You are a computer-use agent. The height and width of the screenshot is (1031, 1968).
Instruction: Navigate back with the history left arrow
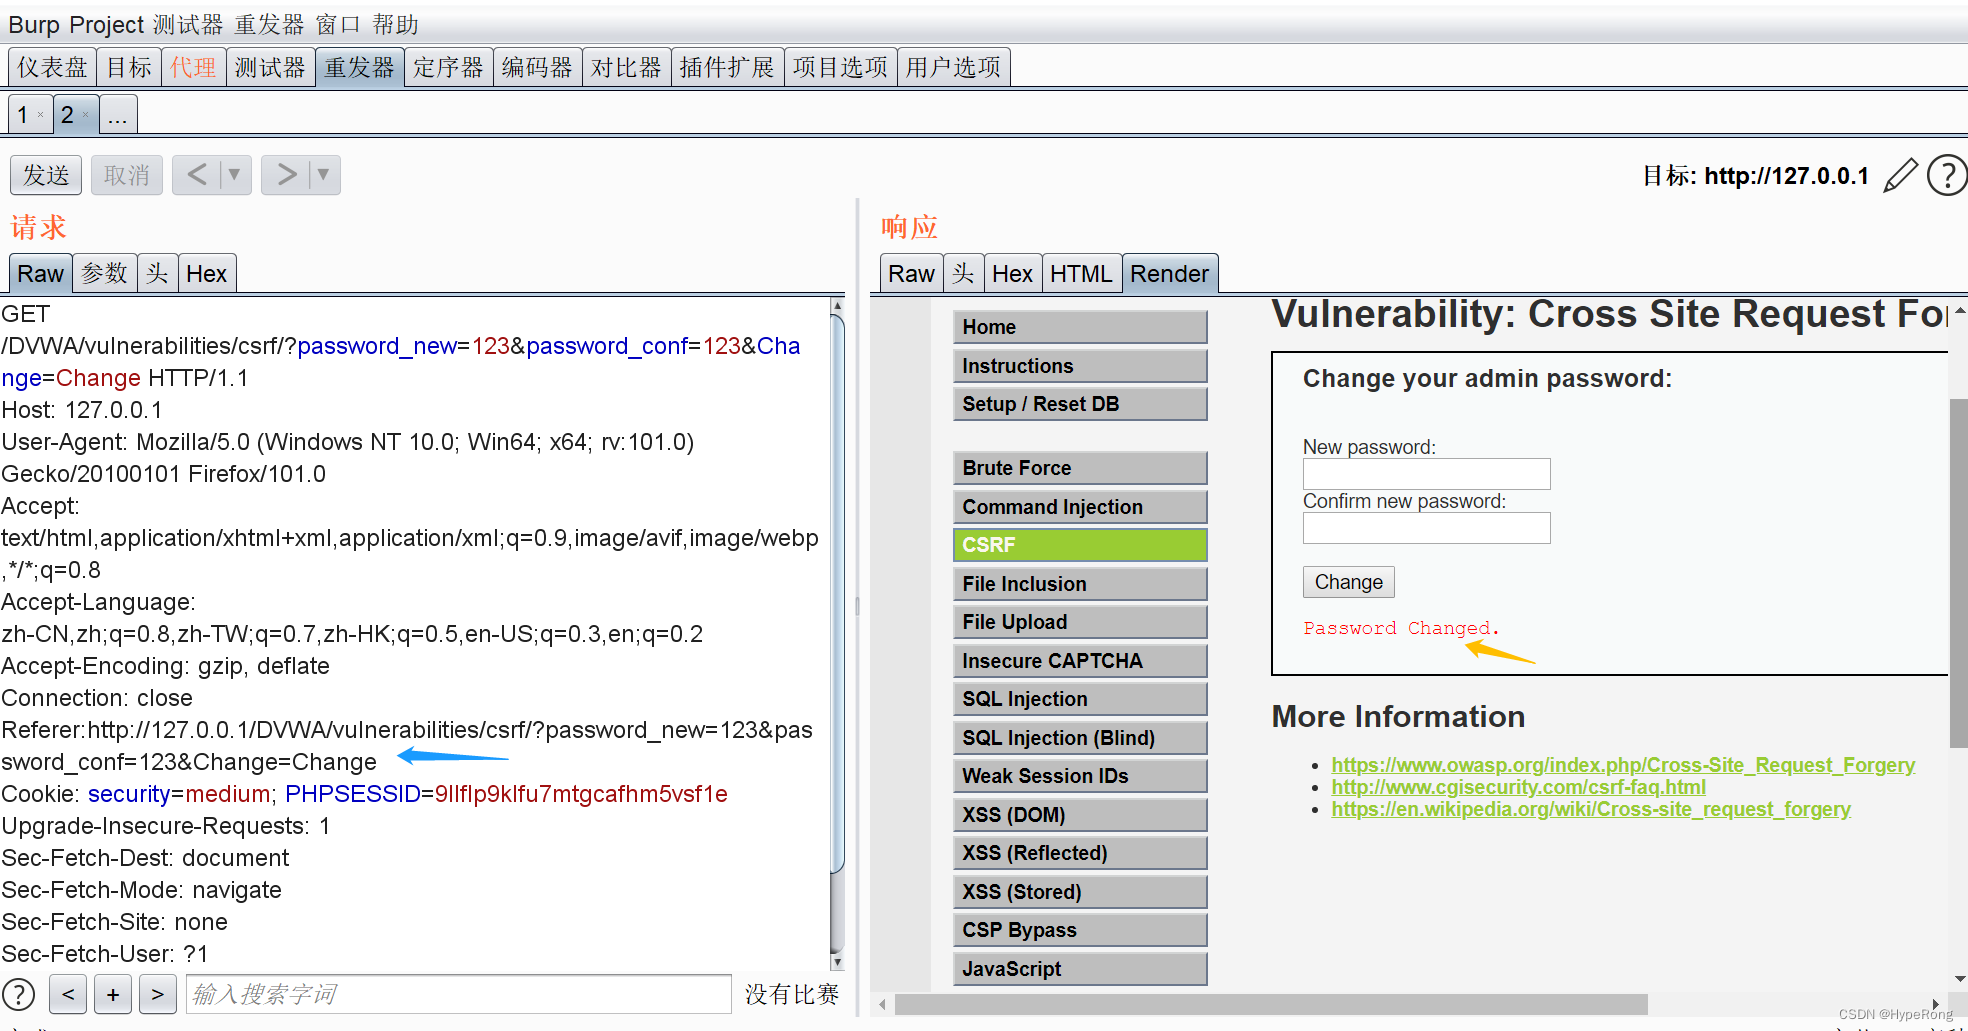197,175
